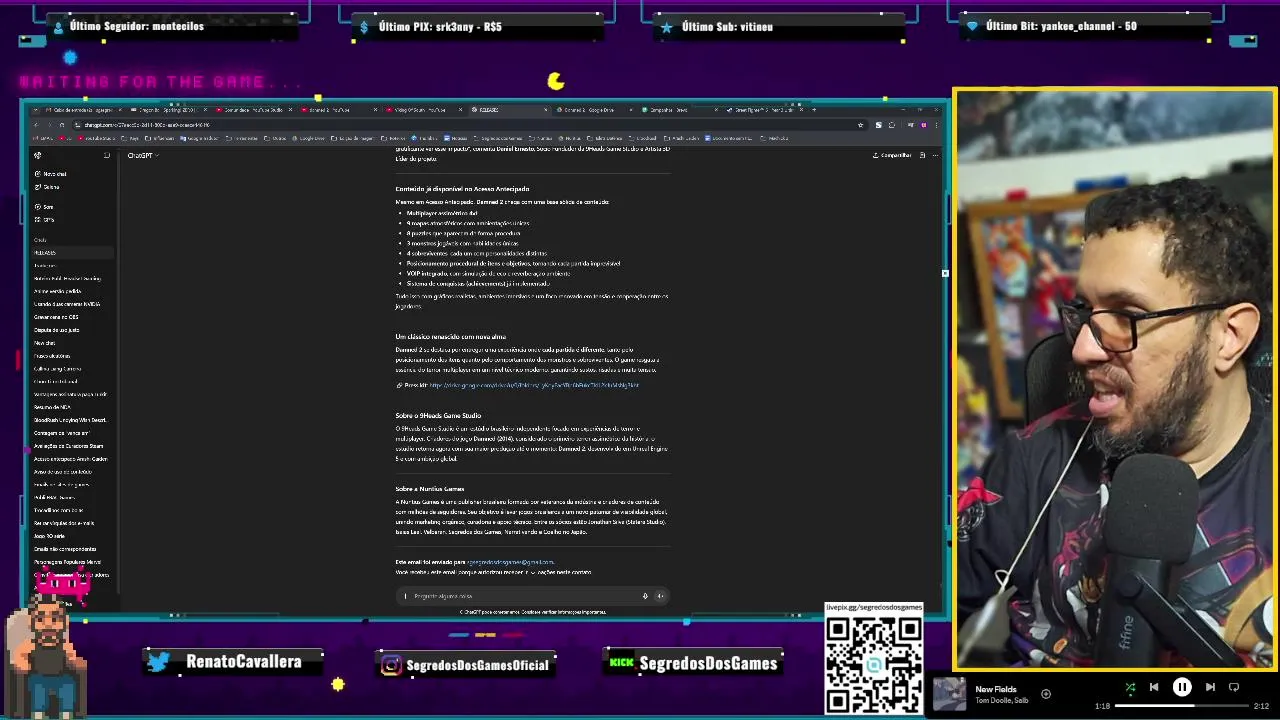Open the Press kit Google Drive link

pos(534,385)
